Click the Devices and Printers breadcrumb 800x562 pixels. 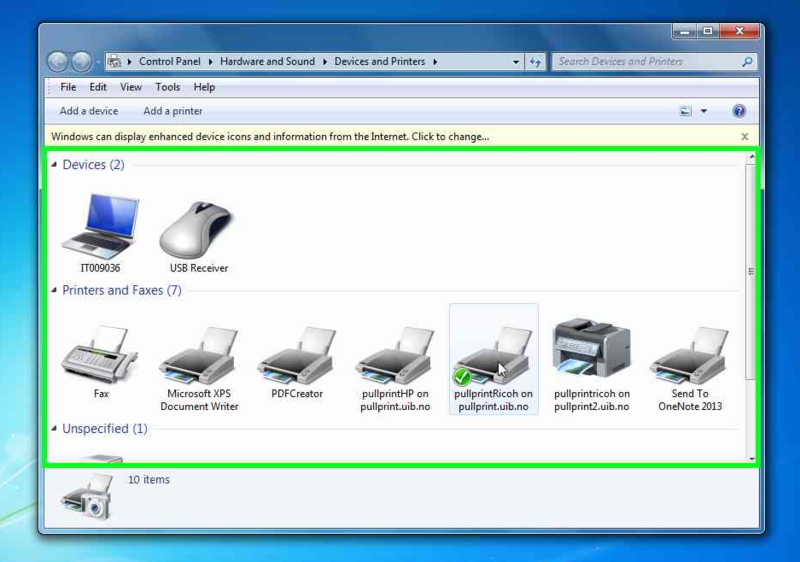click(380, 62)
